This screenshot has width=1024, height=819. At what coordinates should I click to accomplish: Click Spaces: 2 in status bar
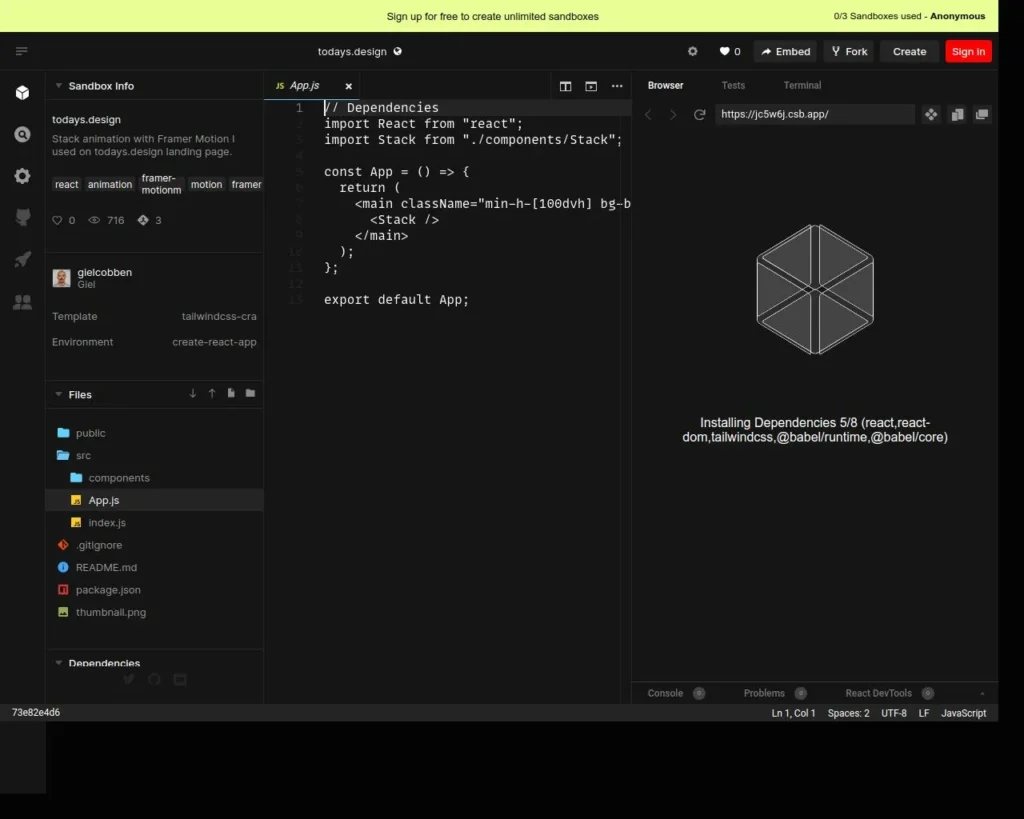coord(848,713)
